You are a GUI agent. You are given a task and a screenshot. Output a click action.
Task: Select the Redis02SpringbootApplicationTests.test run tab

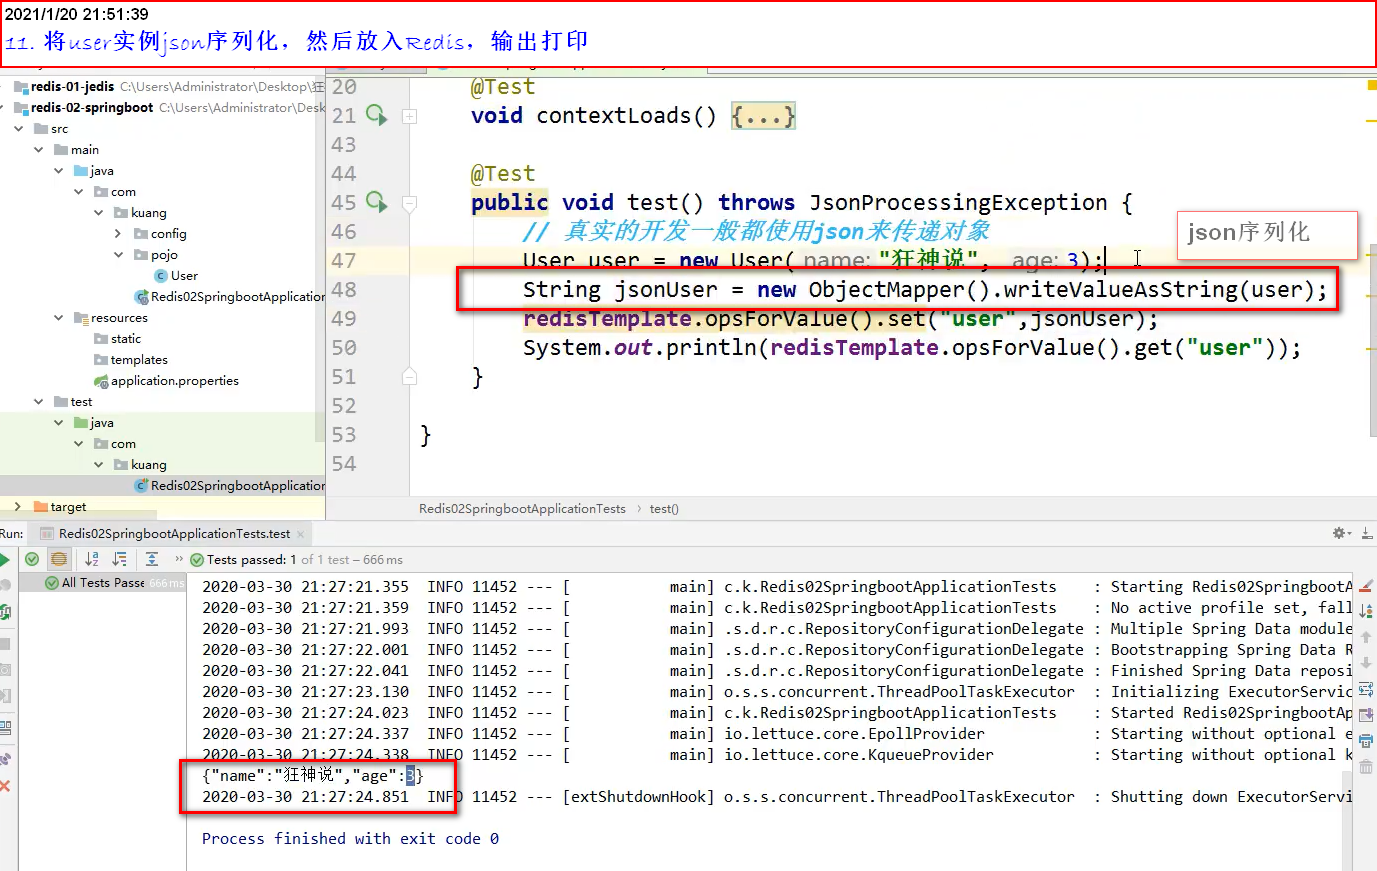click(174, 534)
